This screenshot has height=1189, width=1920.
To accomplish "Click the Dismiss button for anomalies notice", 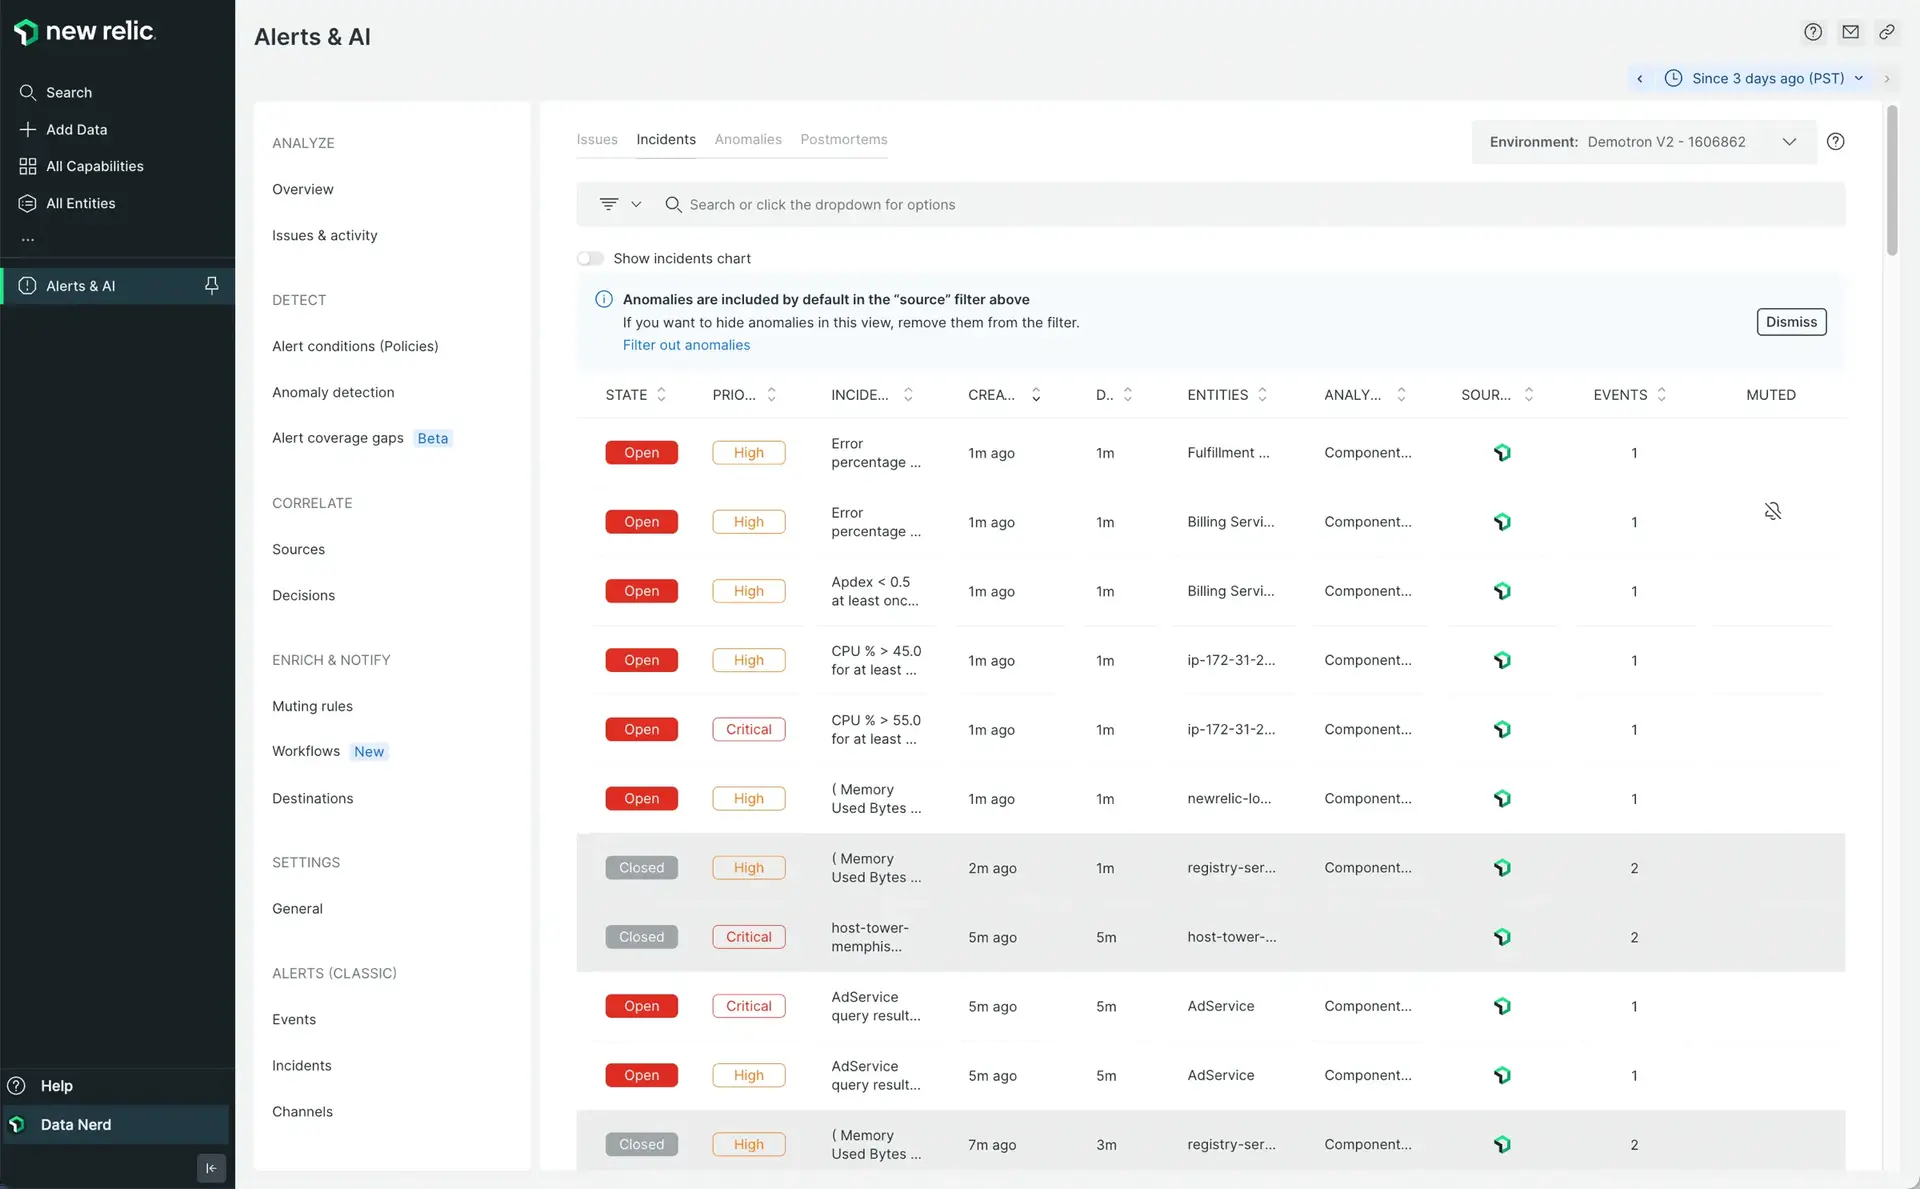I will click(x=1791, y=322).
